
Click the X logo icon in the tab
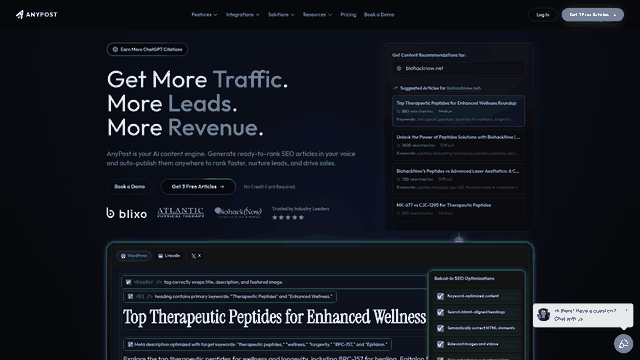pos(193,256)
